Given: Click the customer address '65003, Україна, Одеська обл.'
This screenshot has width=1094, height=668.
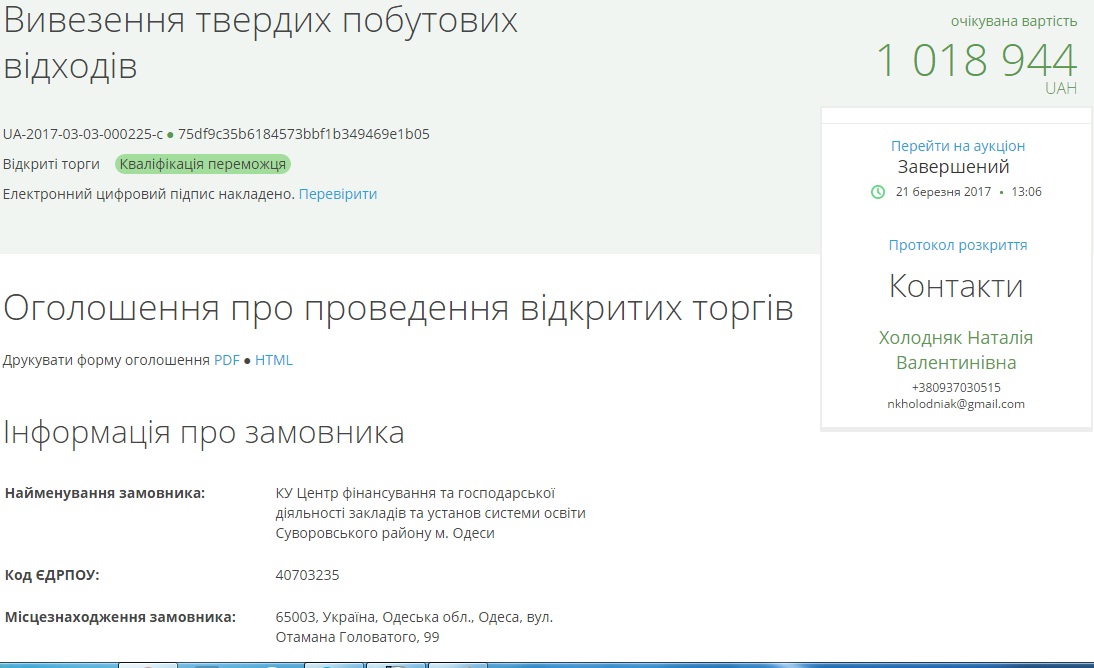Looking at the screenshot, I should pos(414,617).
